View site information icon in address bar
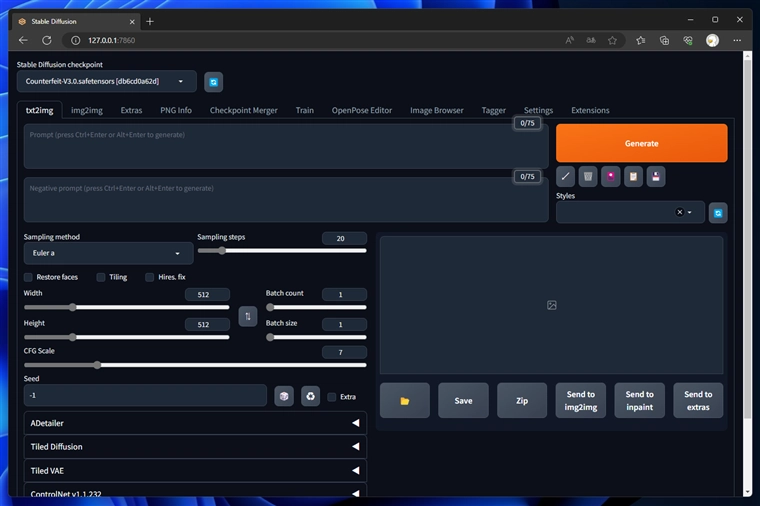The image size is (760, 506). tap(76, 40)
